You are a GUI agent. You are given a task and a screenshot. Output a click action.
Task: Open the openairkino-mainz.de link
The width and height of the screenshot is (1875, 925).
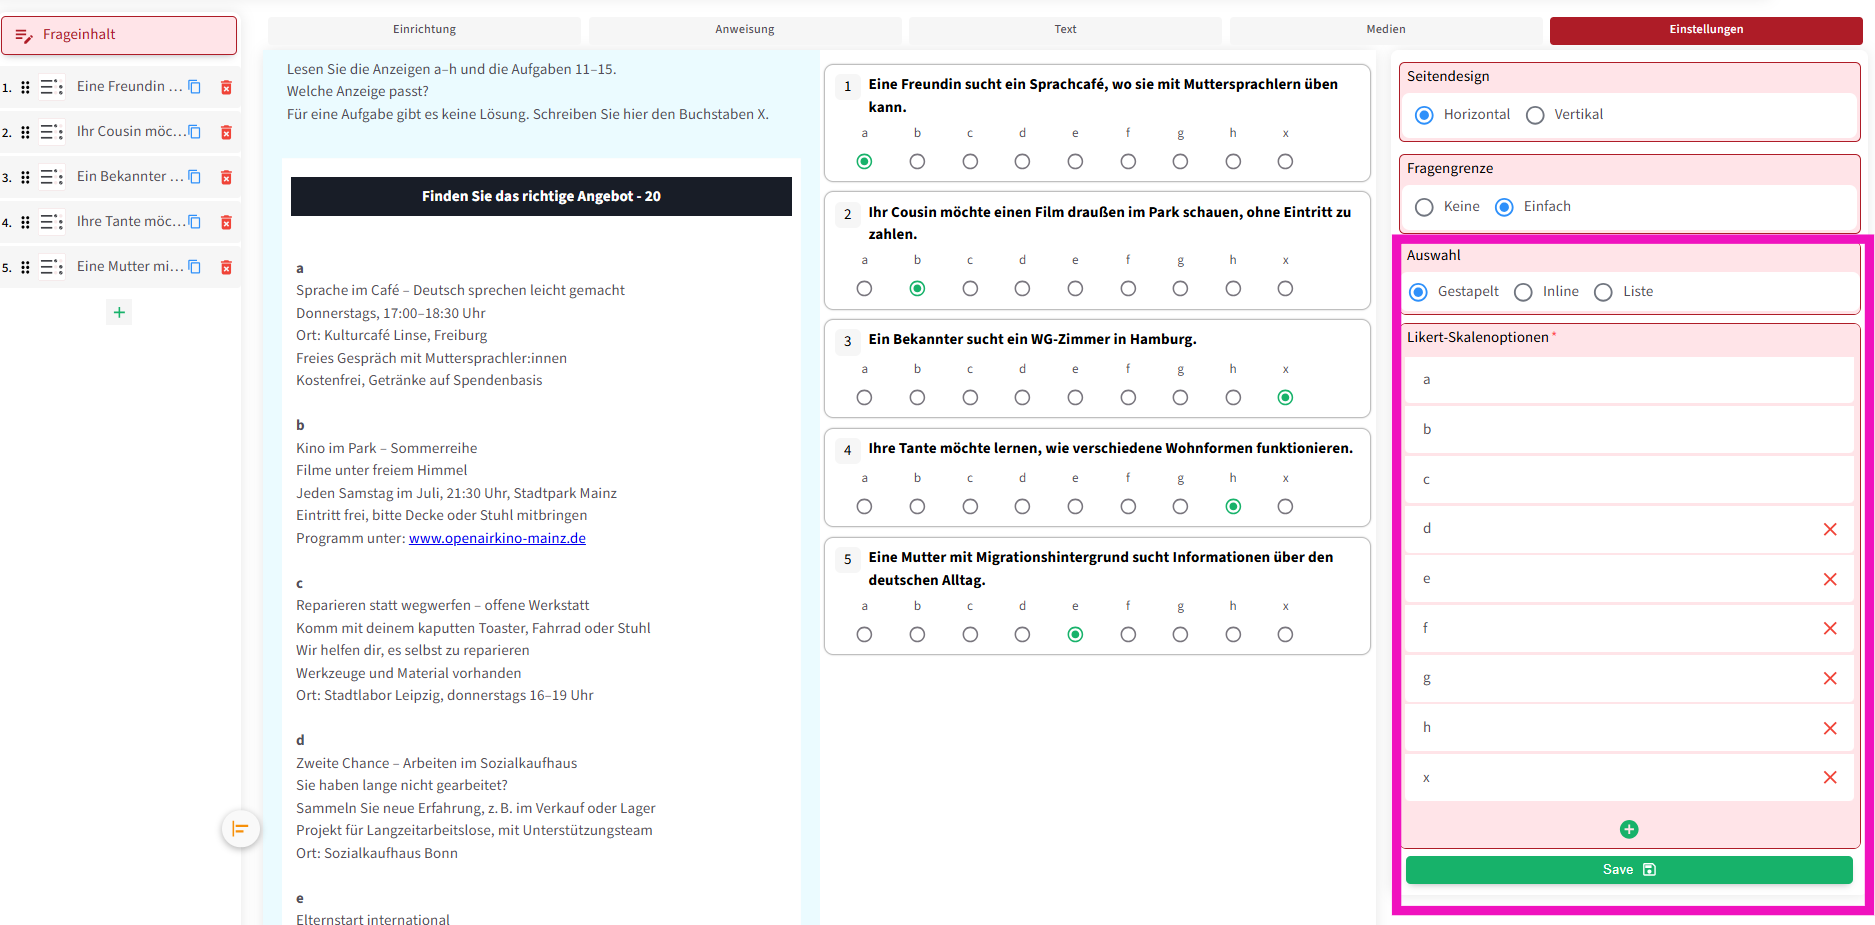click(497, 538)
